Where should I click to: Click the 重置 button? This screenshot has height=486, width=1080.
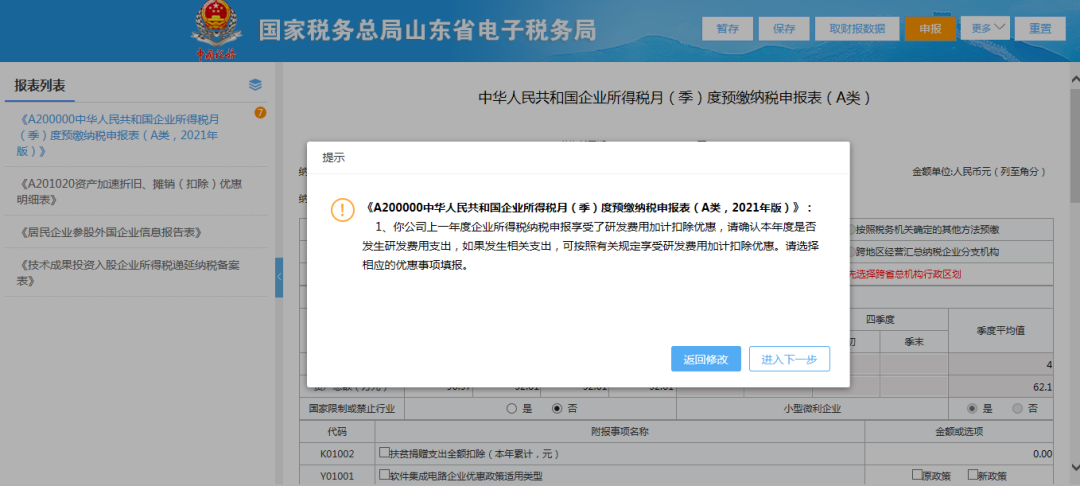coord(1040,29)
